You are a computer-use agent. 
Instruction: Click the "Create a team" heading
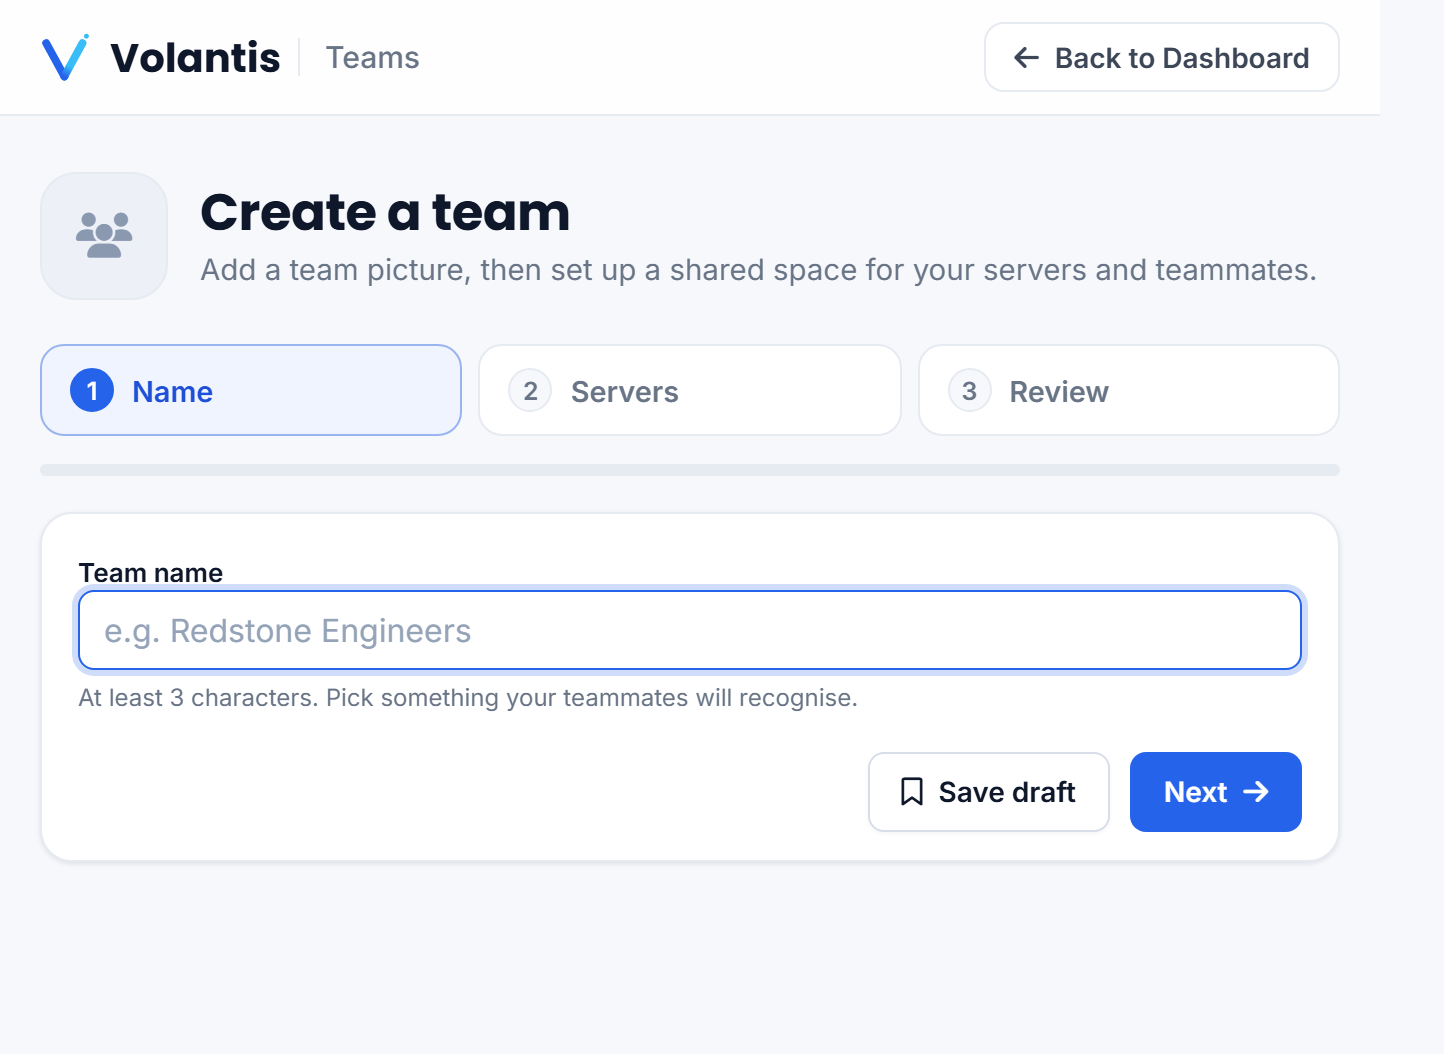click(x=385, y=212)
